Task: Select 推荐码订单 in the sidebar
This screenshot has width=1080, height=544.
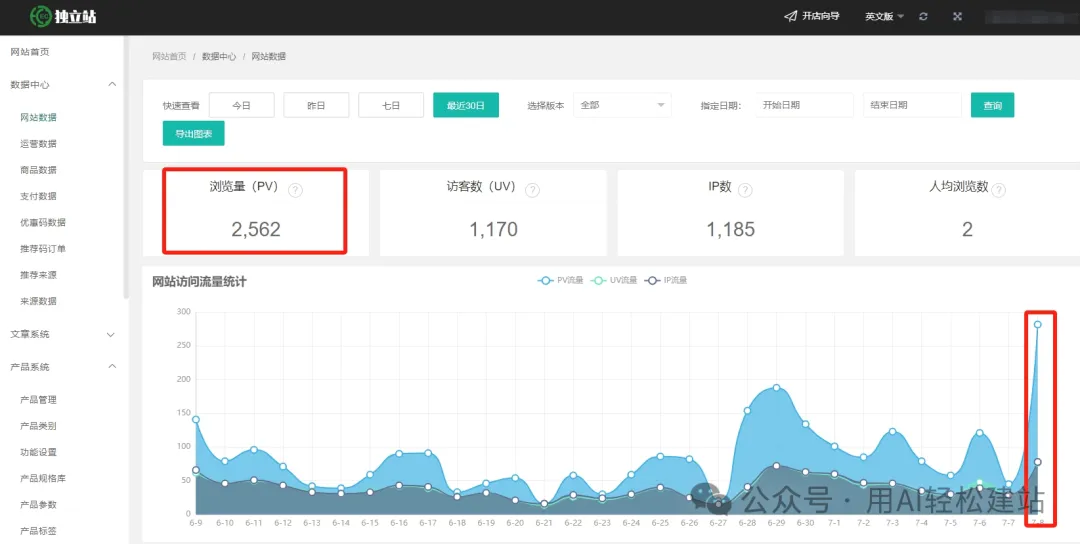Action: pos(43,249)
